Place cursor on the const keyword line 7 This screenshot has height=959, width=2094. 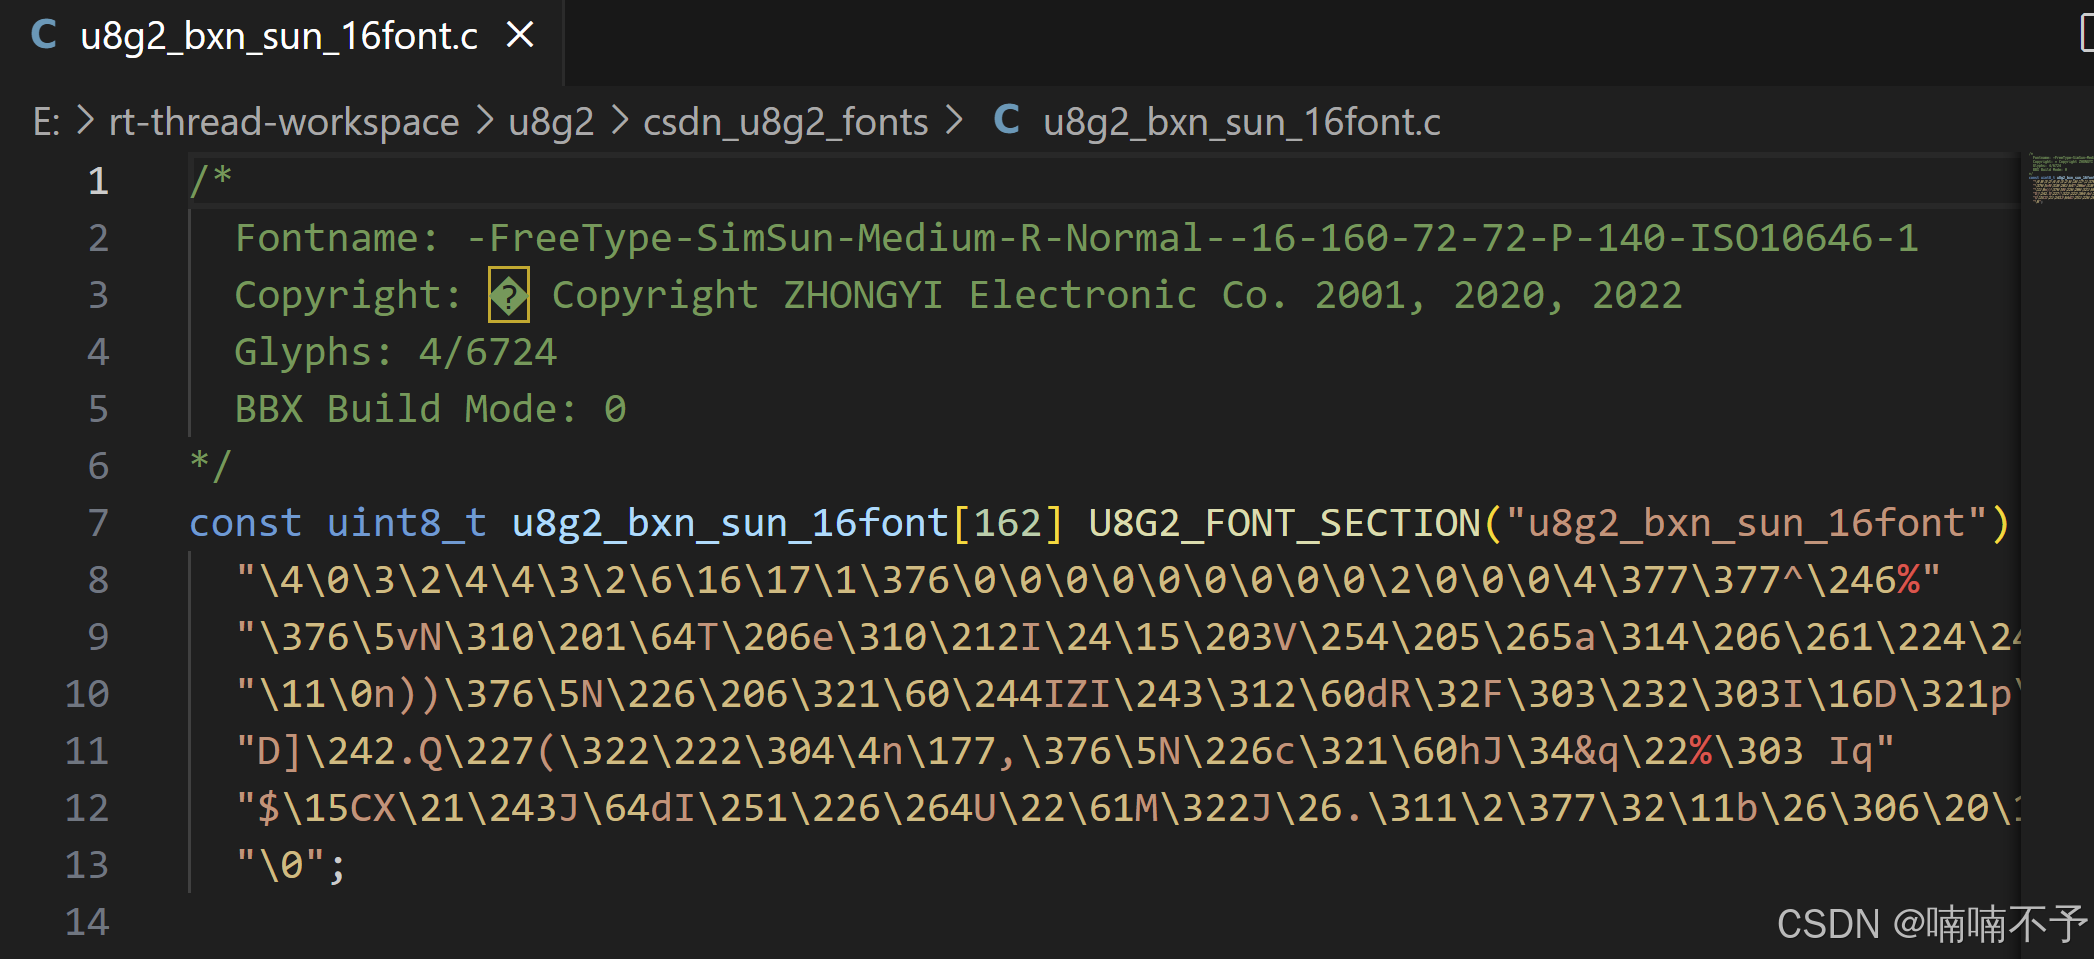click(246, 522)
